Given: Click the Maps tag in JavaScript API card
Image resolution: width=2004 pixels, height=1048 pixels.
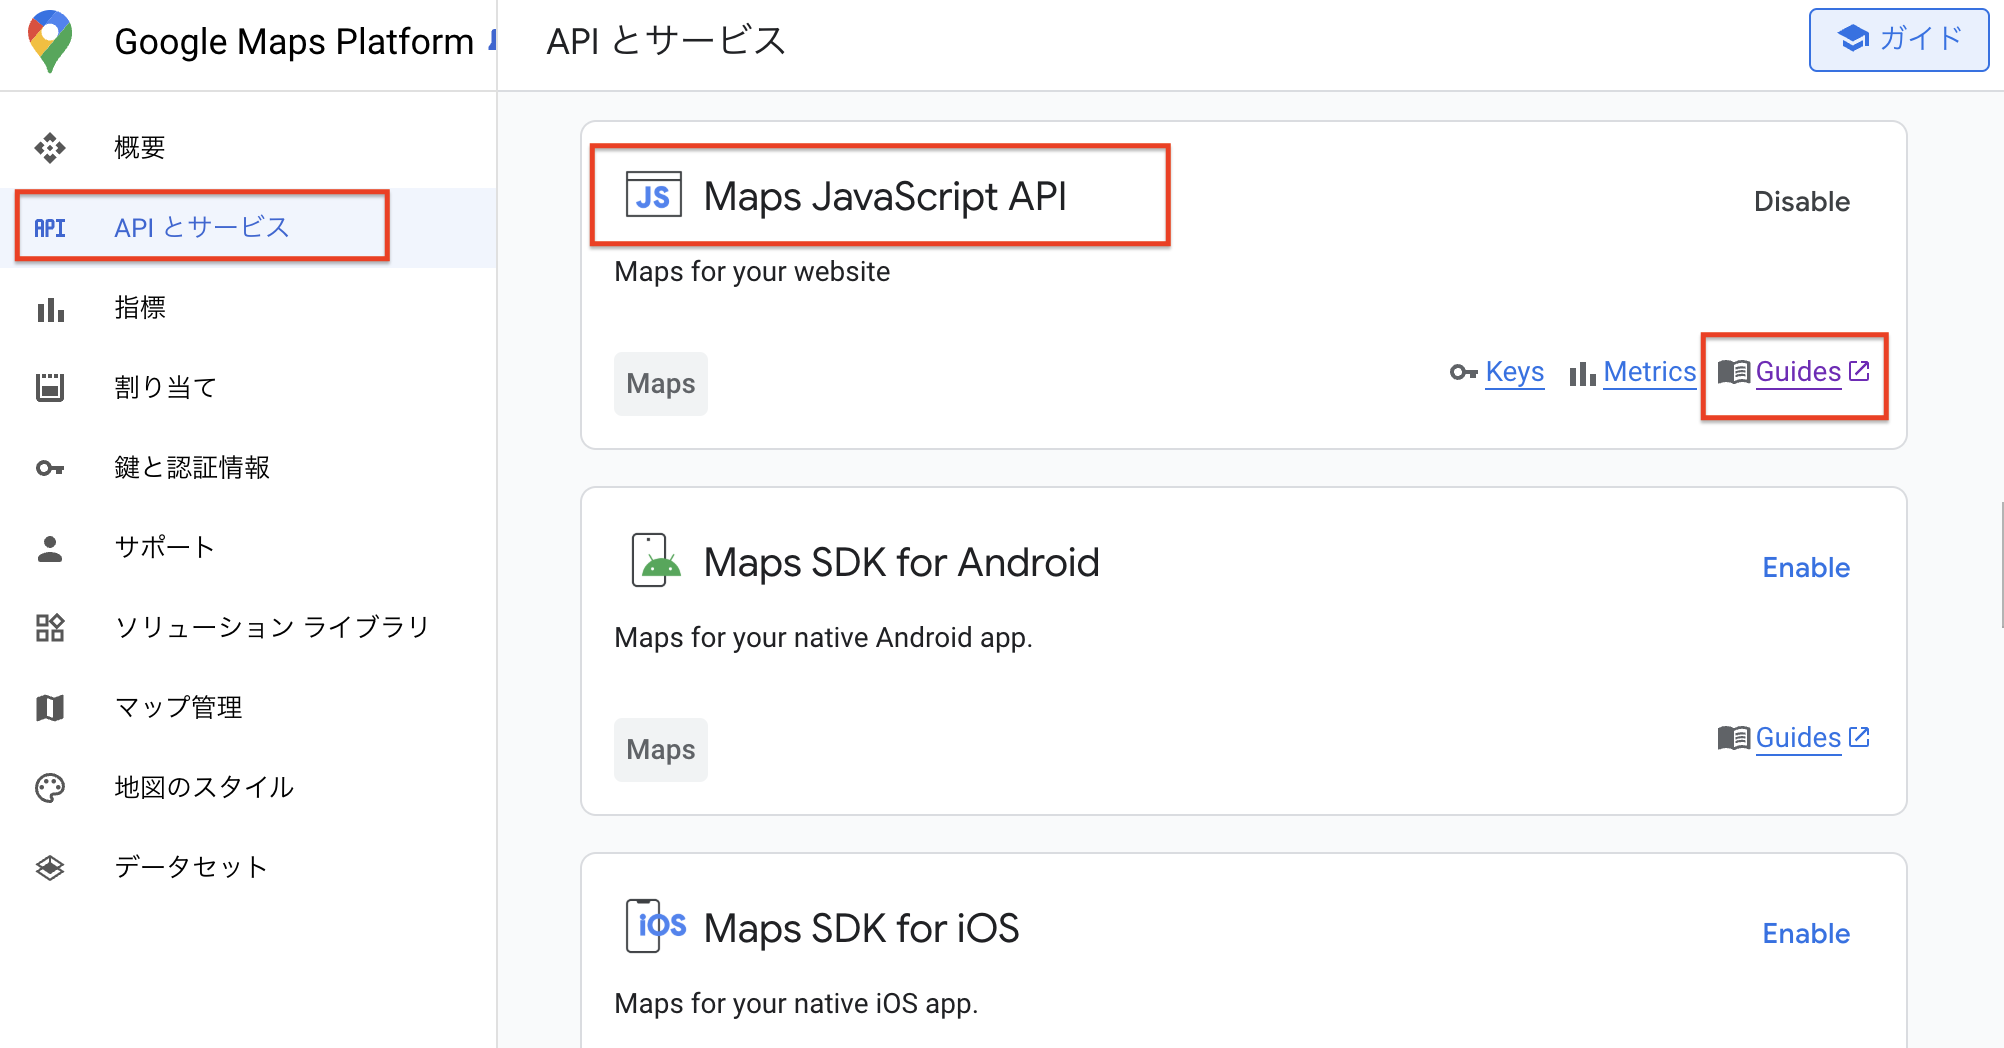Looking at the screenshot, I should (661, 384).
